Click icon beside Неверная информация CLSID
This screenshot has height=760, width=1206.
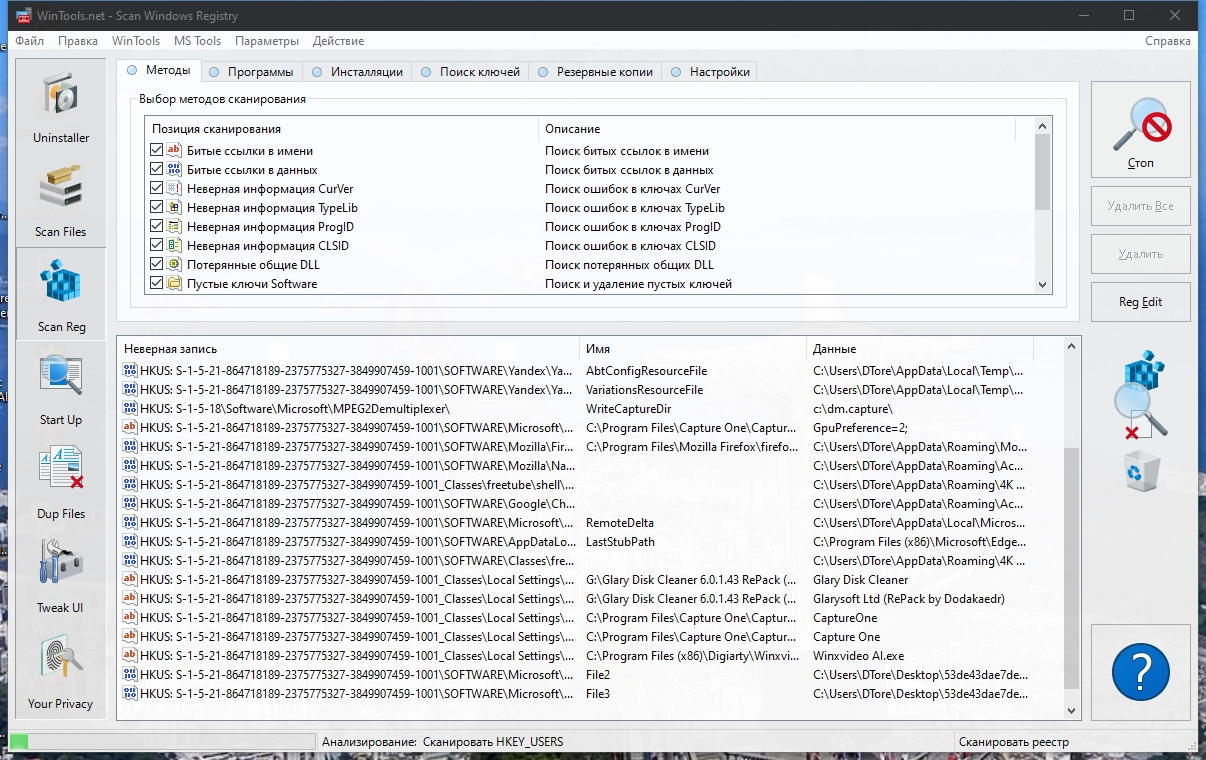tap(173, 246)
